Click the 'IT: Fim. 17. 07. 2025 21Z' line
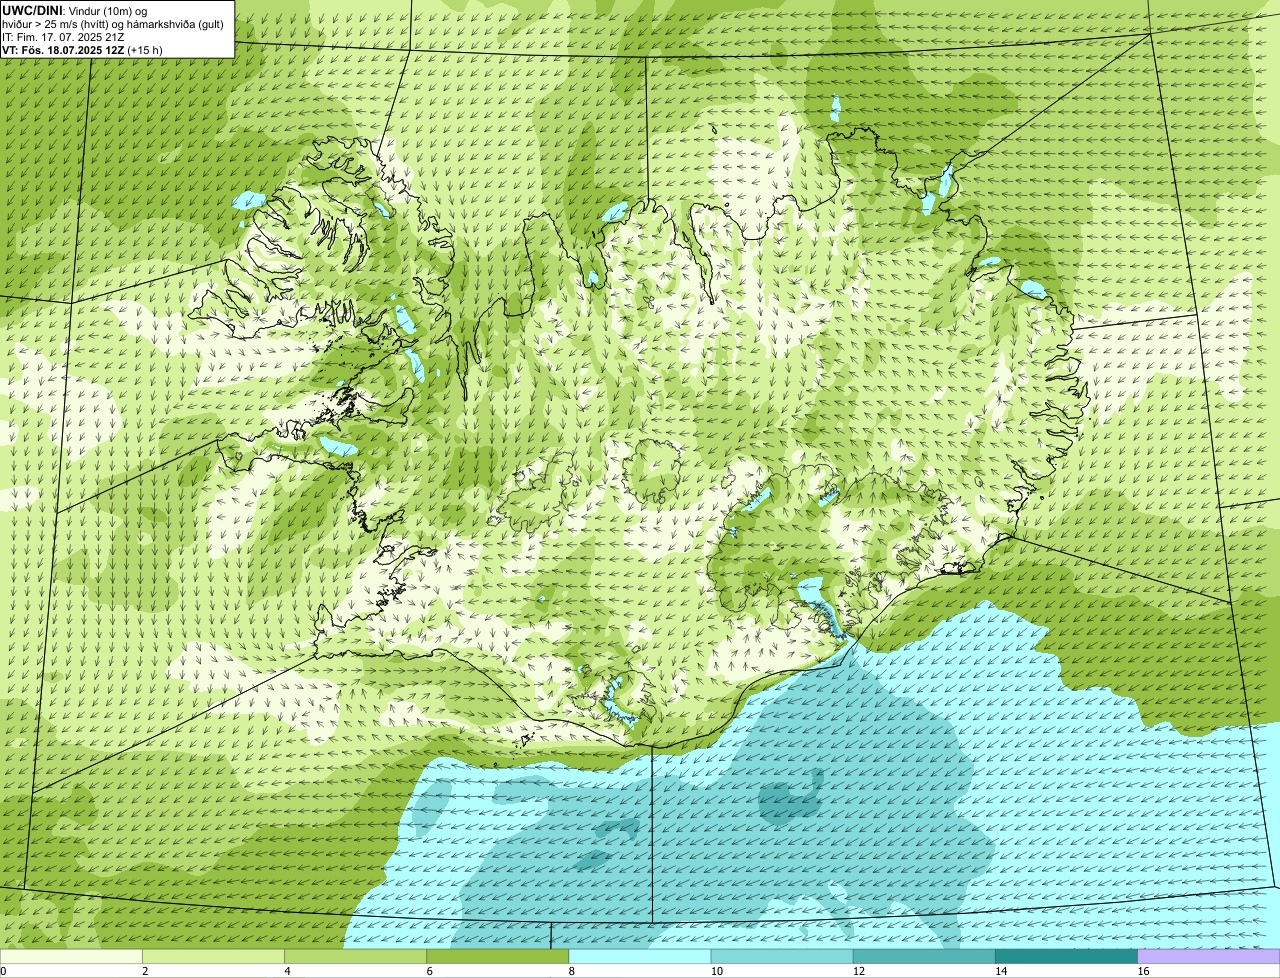The image size is (1280, 978). 64,37
